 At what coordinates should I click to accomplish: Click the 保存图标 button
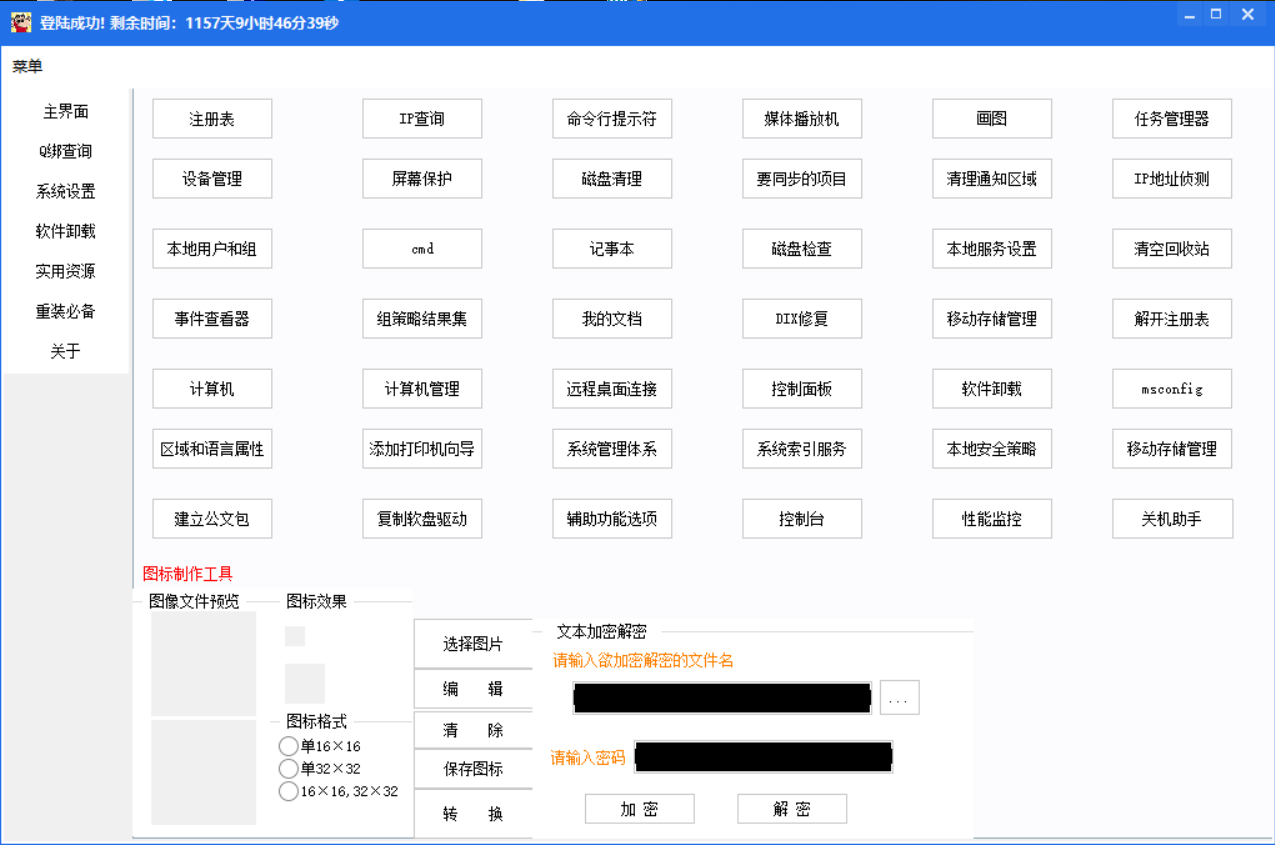point(473,769)
